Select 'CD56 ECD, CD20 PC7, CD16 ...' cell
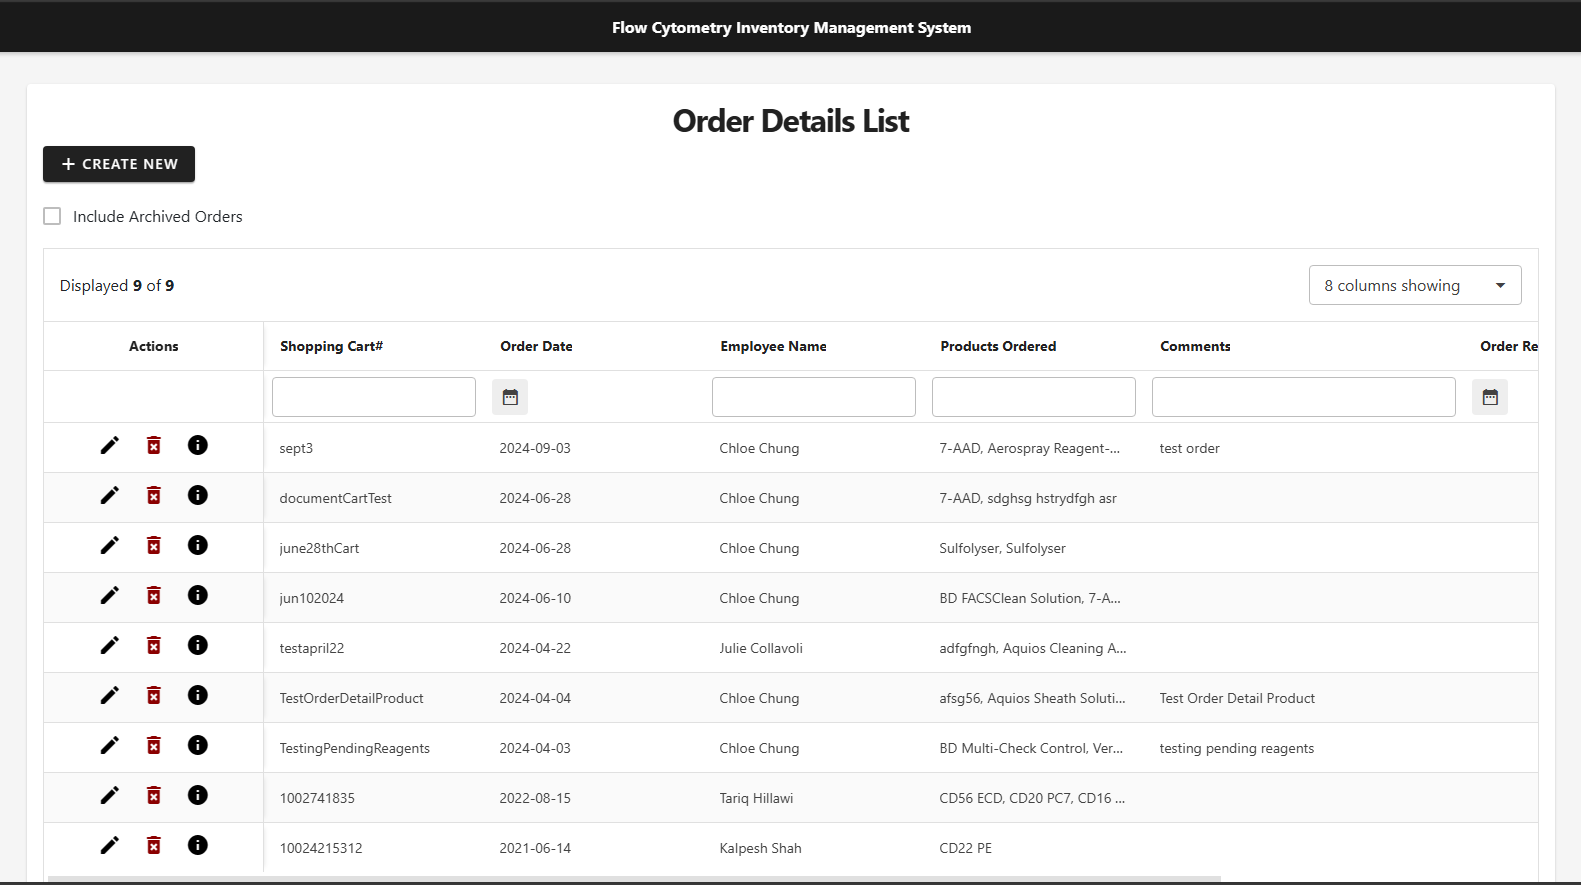 [1032, 798]
